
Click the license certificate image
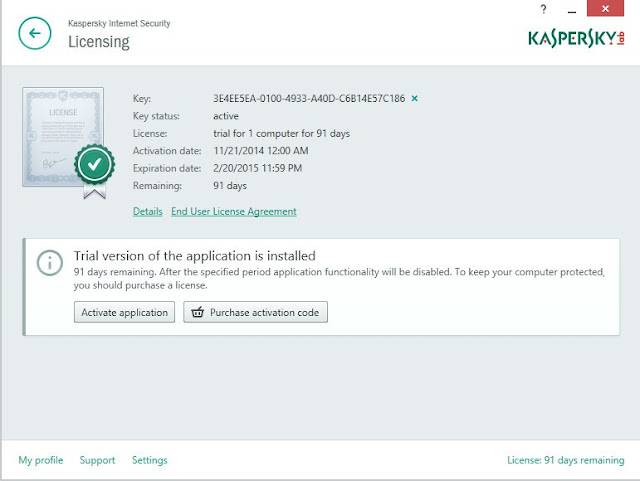coord(63,136)
